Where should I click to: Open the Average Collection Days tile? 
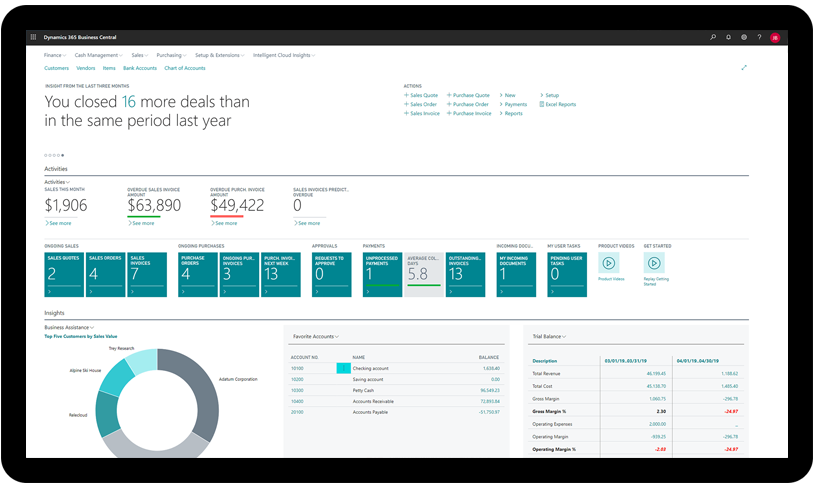coord(424,275)
